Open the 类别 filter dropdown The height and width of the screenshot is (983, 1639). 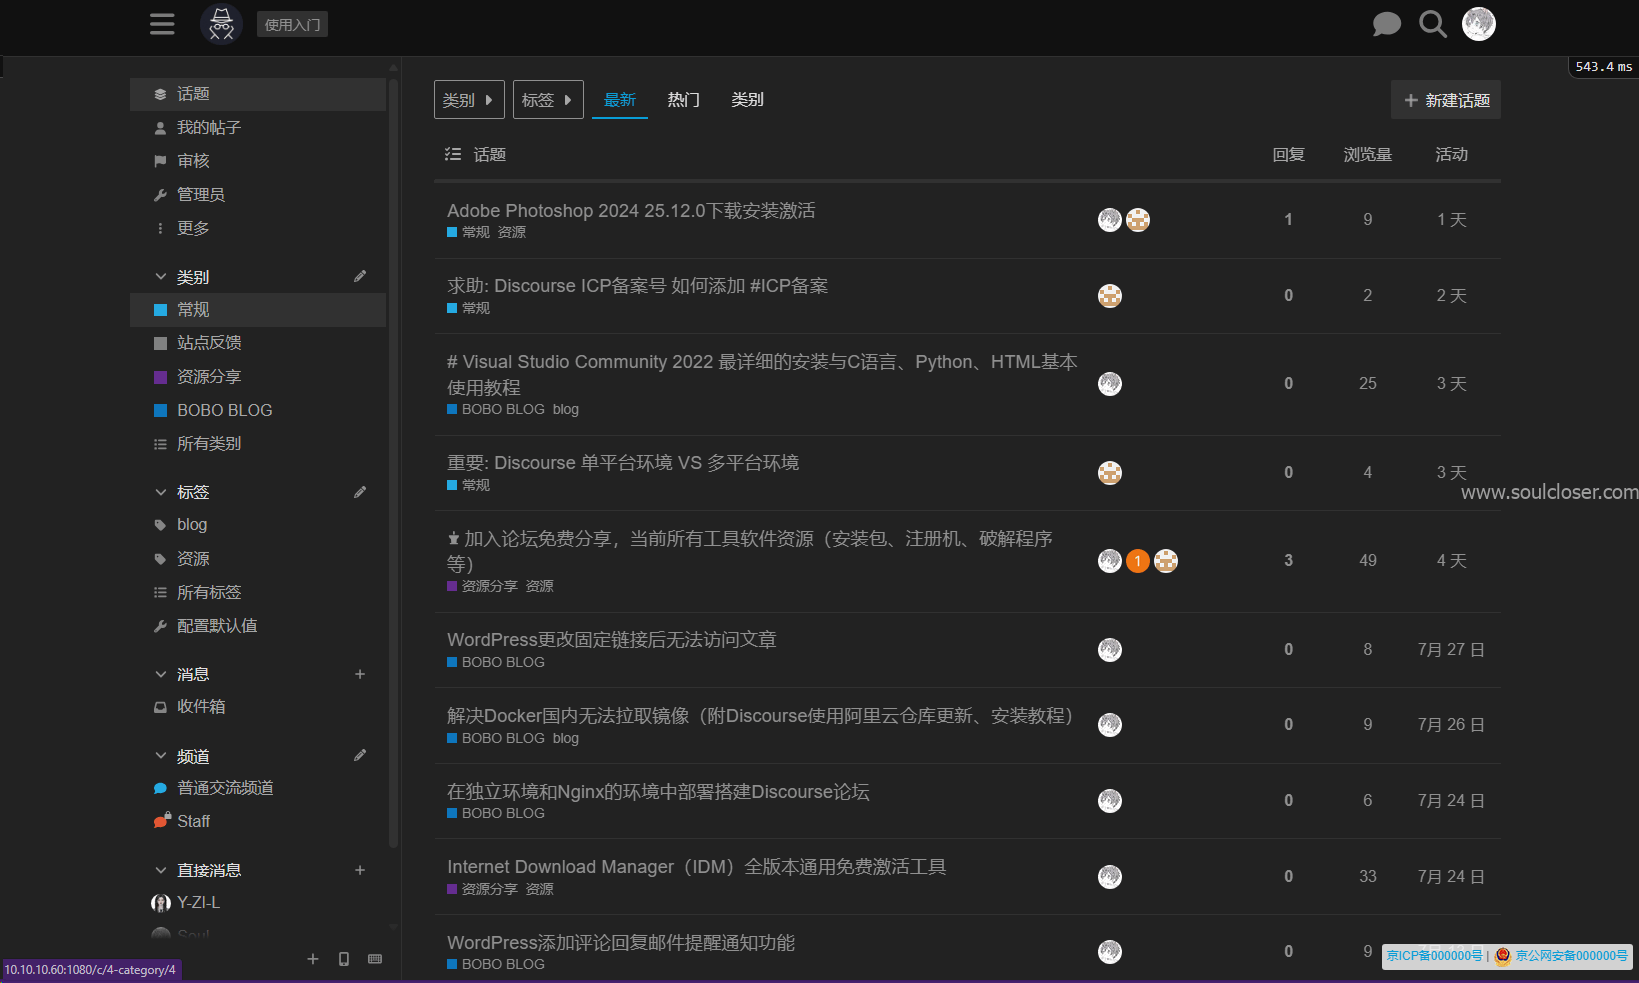pyautogui.click(x=469, y=100)
